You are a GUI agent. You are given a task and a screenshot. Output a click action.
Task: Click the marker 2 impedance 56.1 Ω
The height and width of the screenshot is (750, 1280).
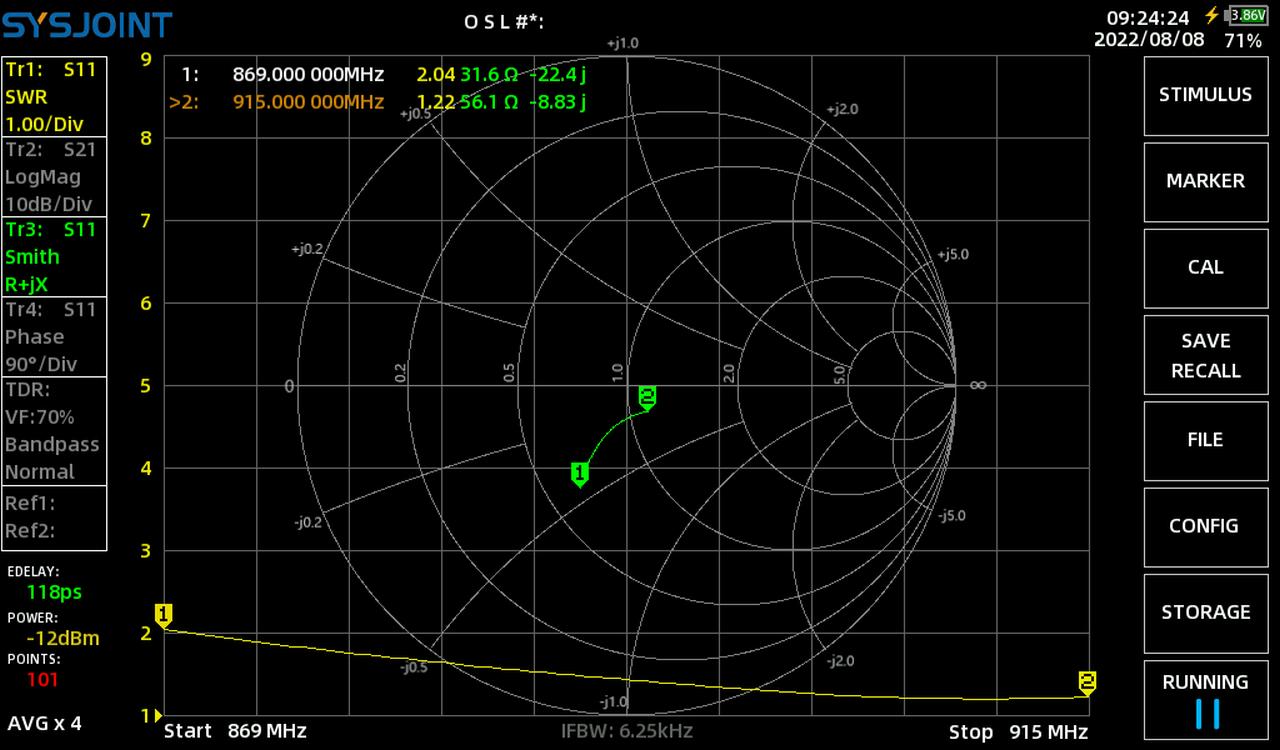click(489, 101)
